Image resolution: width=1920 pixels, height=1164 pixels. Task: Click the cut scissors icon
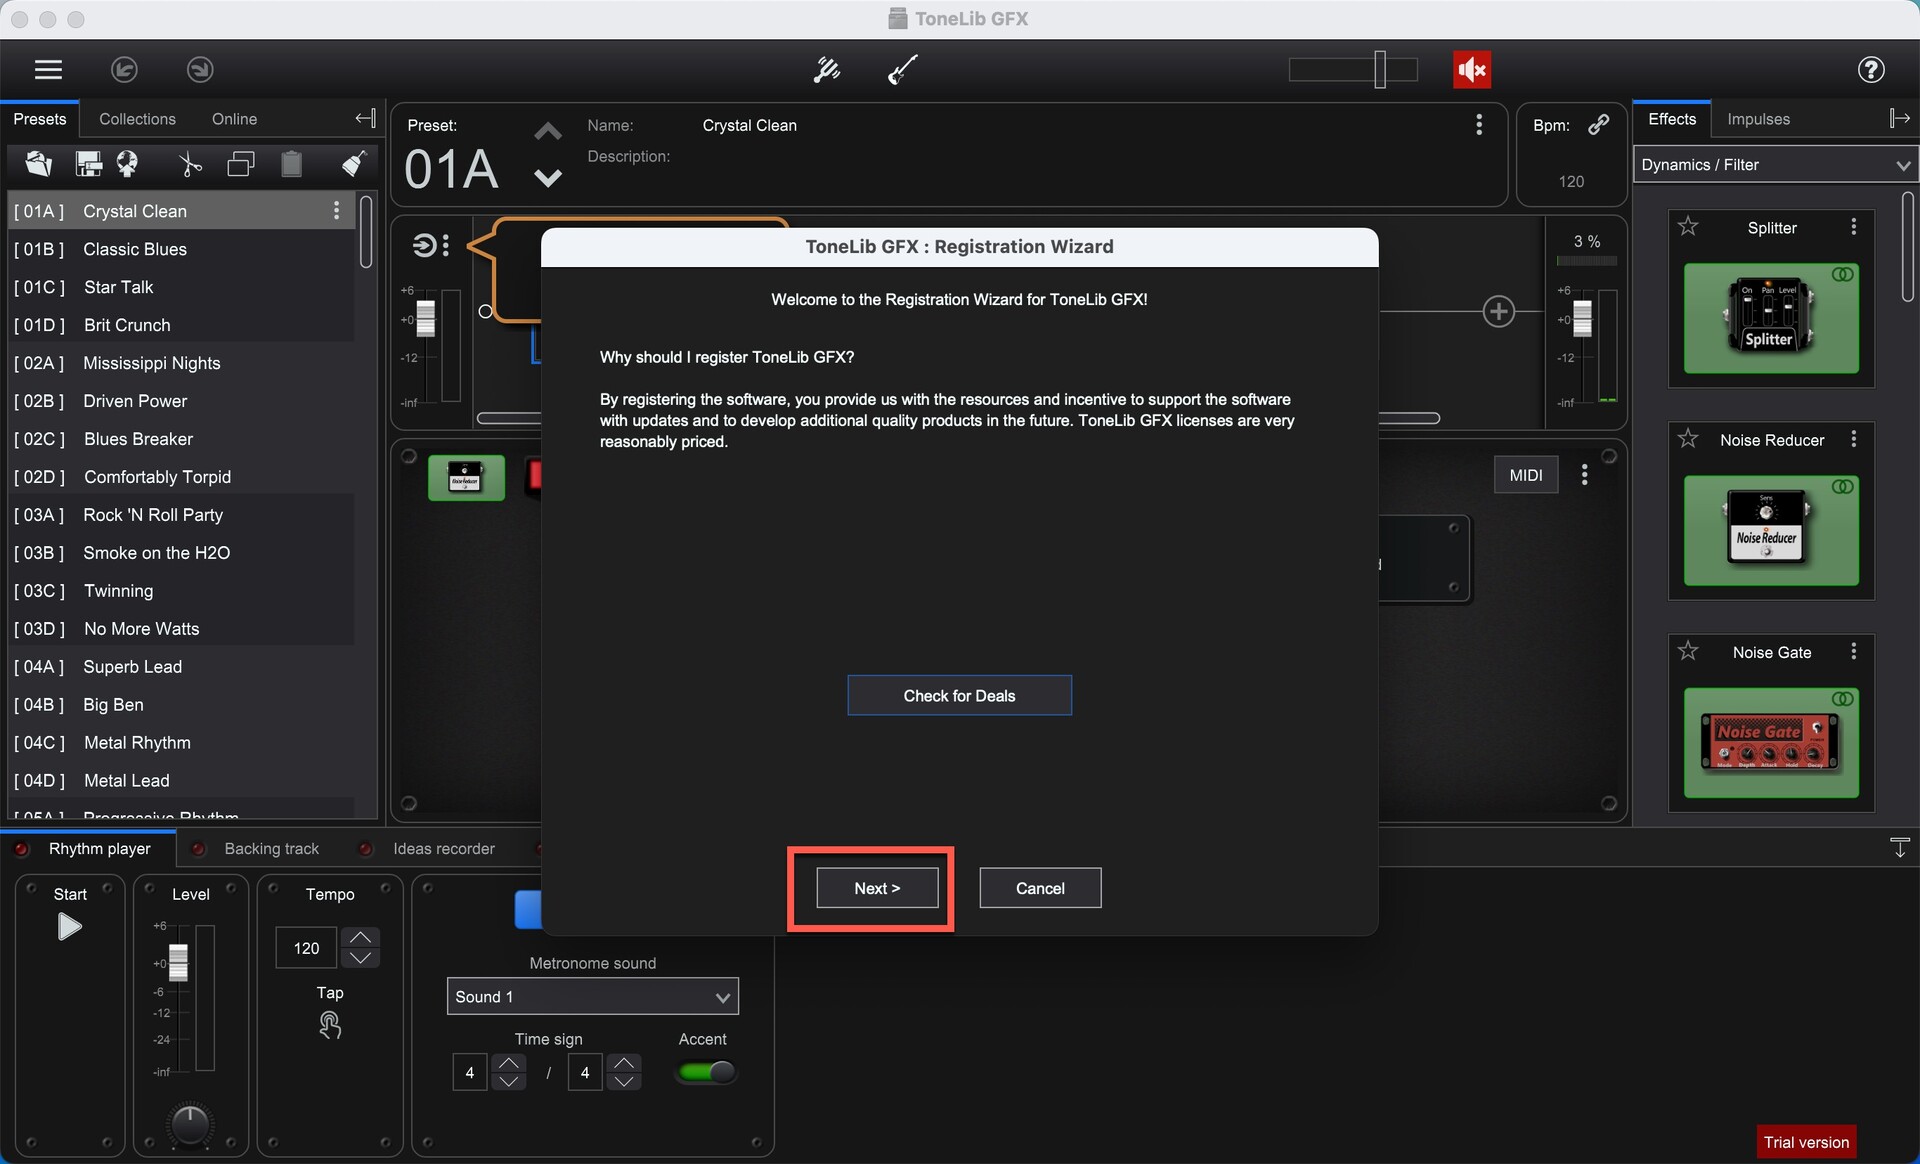190,164
